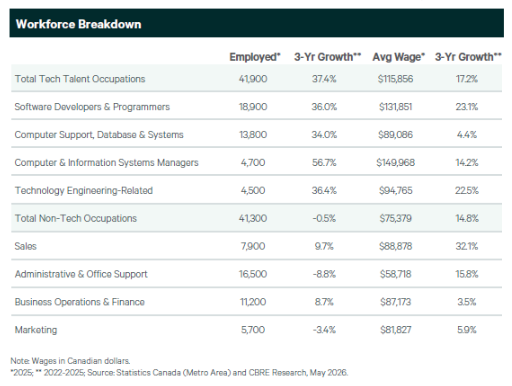Image resolution: width=512 pixels, height=386 pixels.
Task: Click Computer & Information Systems Managers label
Action: [x=107, y=162]
